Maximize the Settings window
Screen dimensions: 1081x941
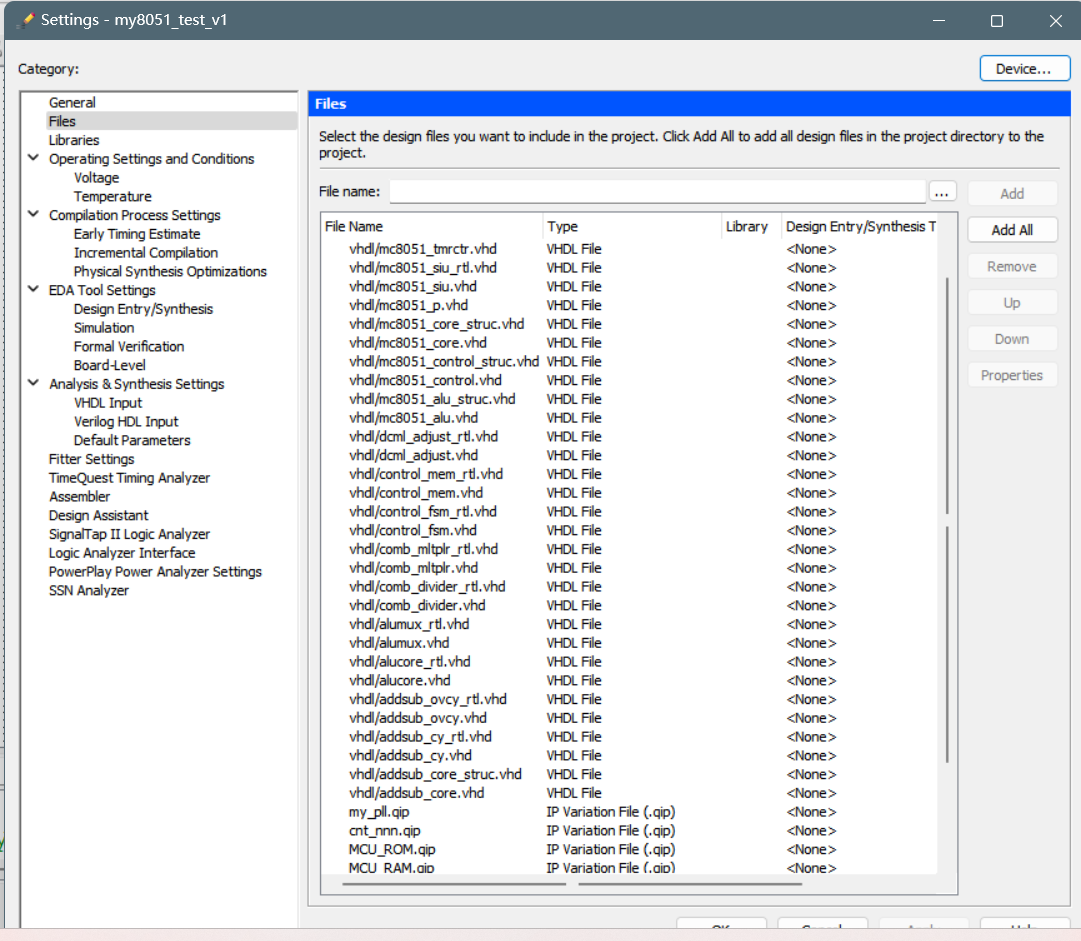(997, 21)
